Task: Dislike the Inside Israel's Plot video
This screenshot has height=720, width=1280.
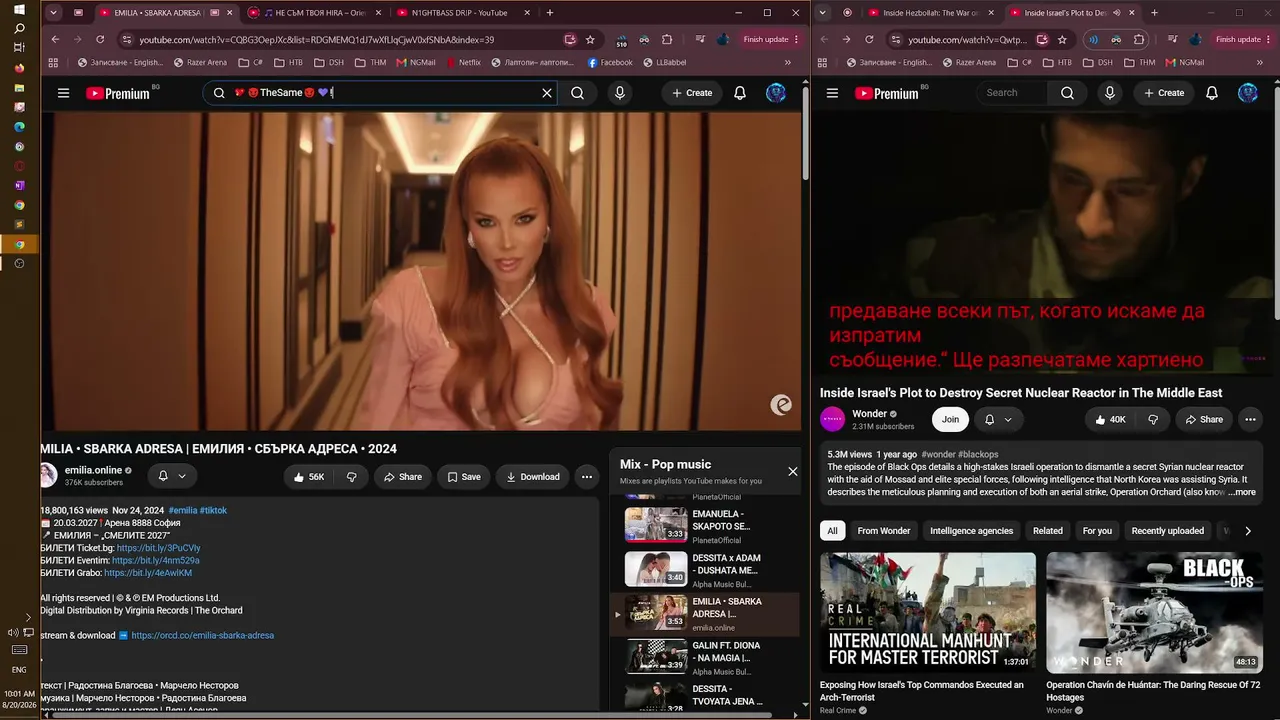Action: (1153, 419)
